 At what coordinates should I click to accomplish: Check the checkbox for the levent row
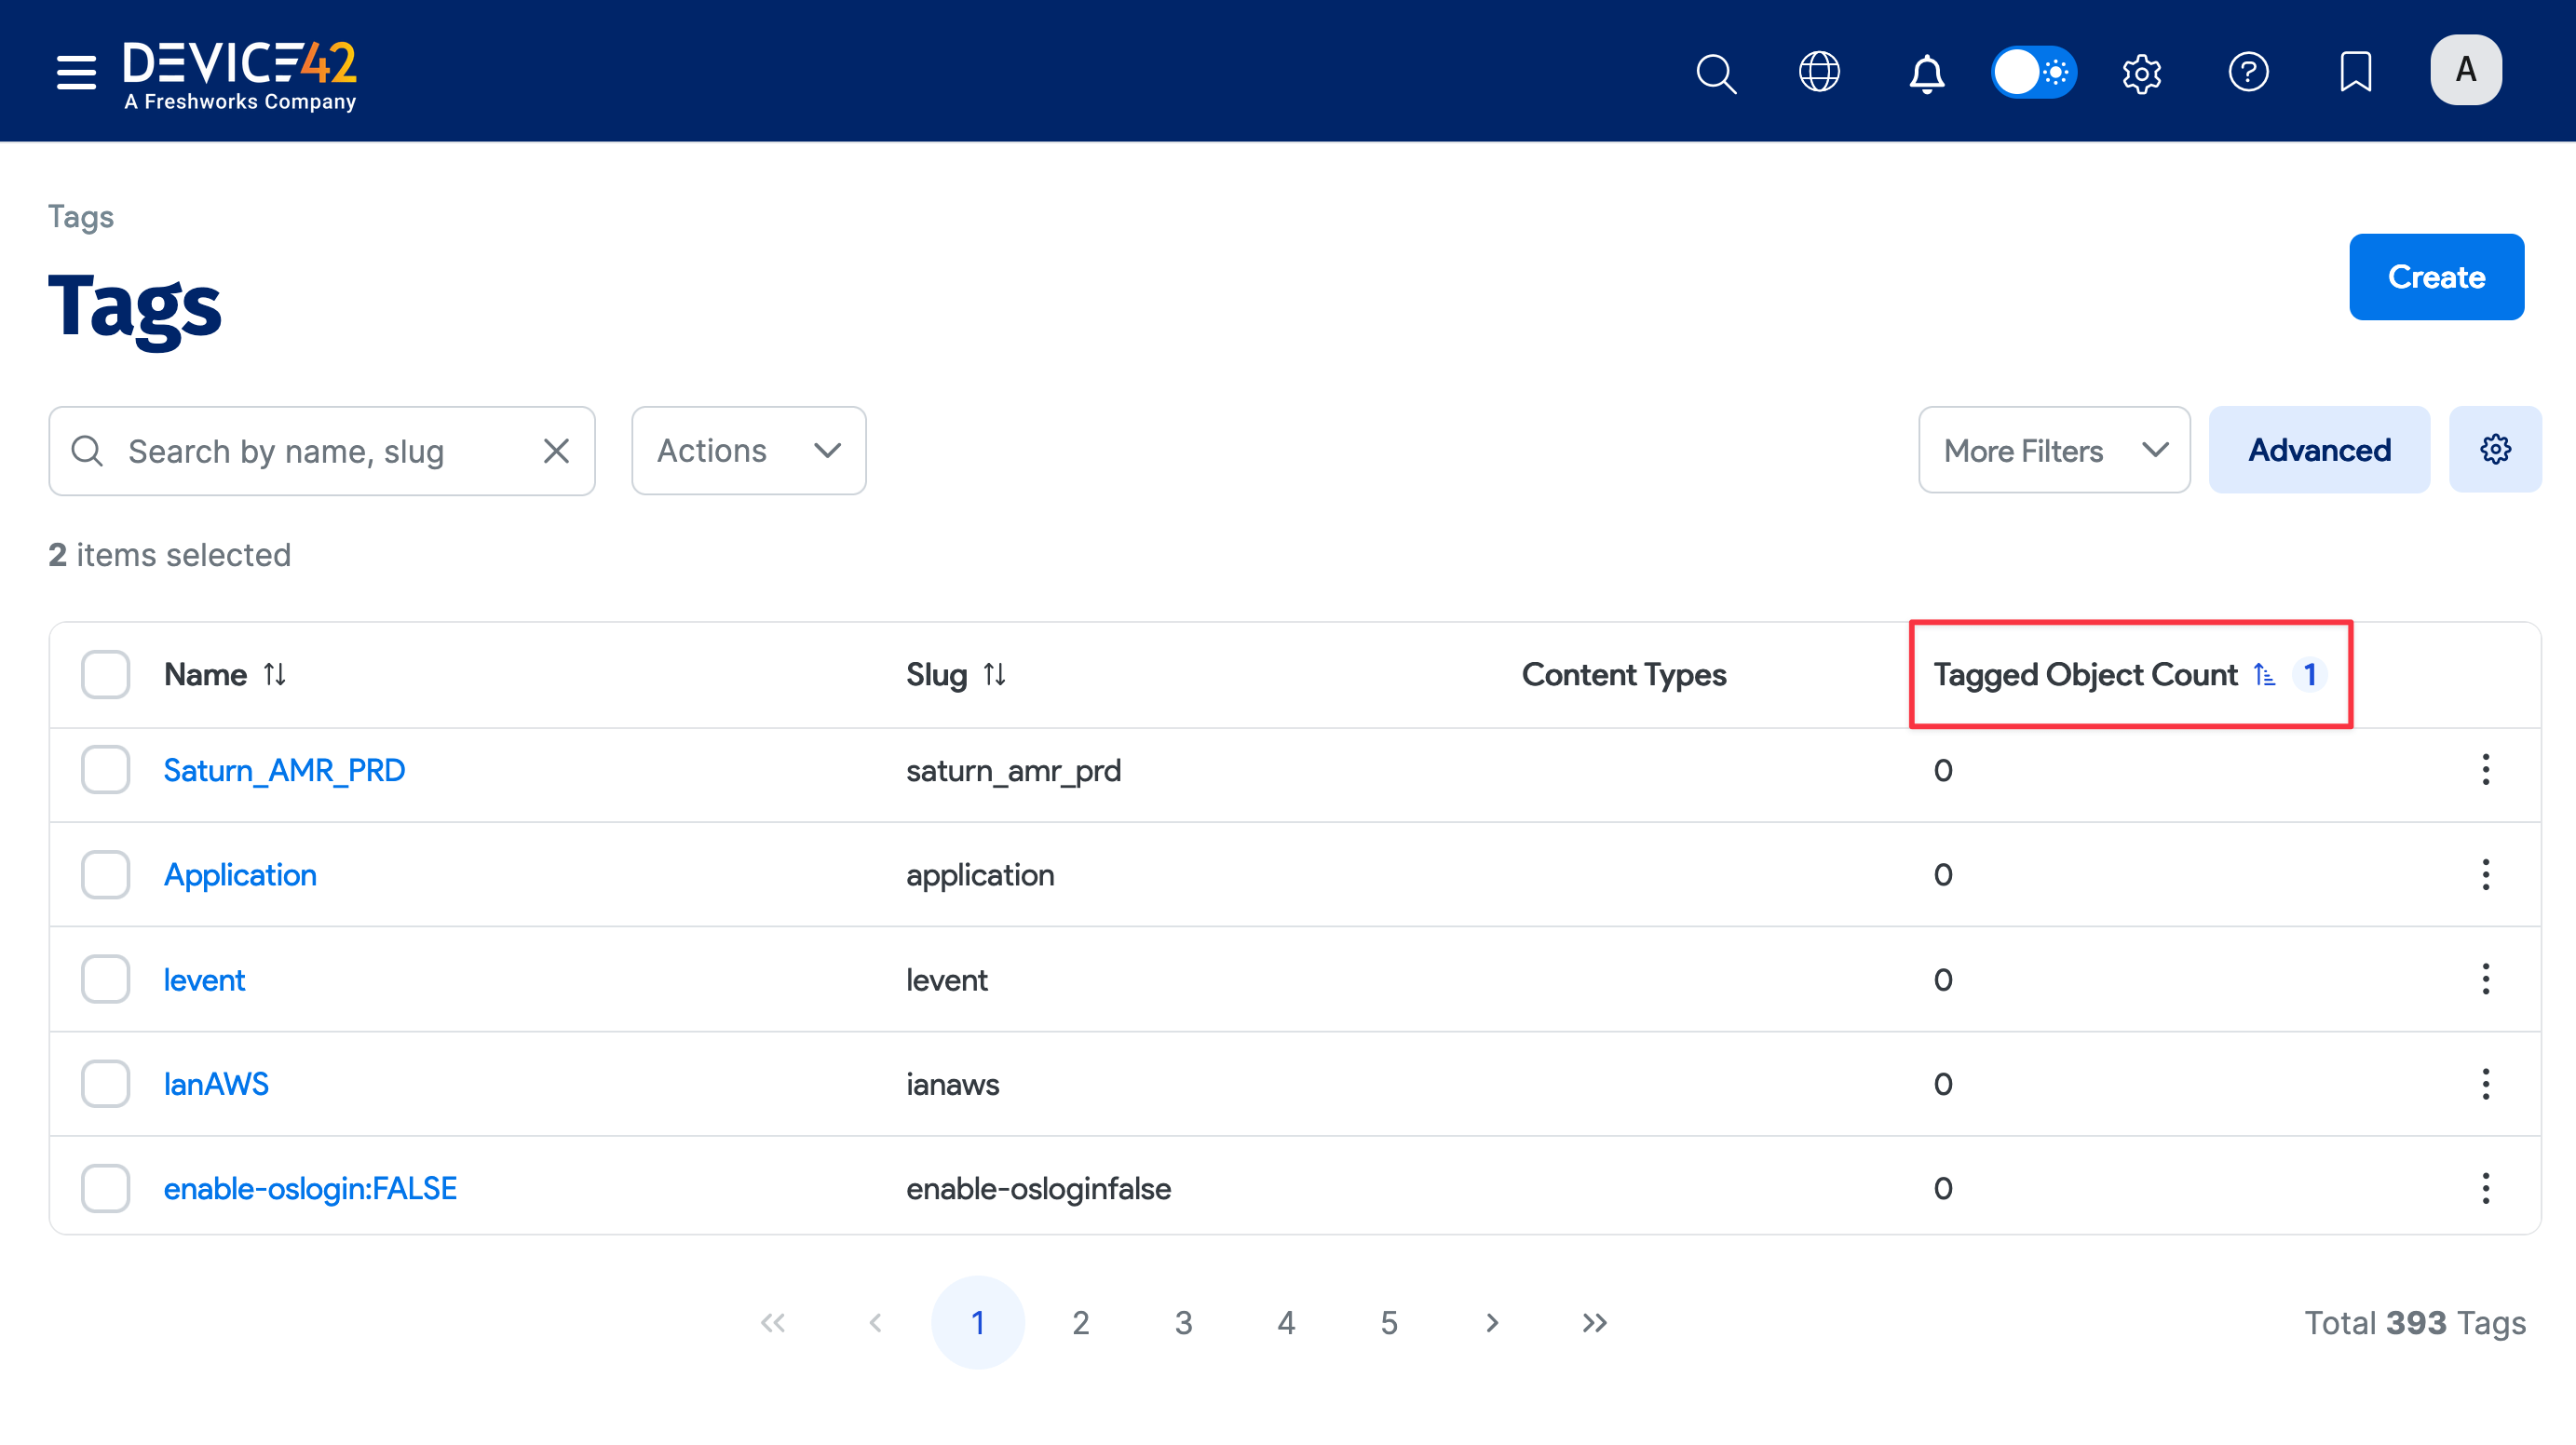[104, 979]
